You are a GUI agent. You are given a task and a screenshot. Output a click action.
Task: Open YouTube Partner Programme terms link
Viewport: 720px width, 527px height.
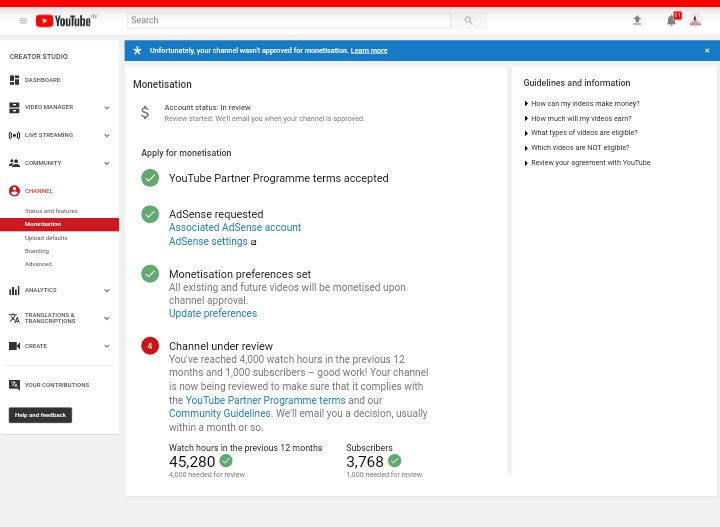point(265,400)
